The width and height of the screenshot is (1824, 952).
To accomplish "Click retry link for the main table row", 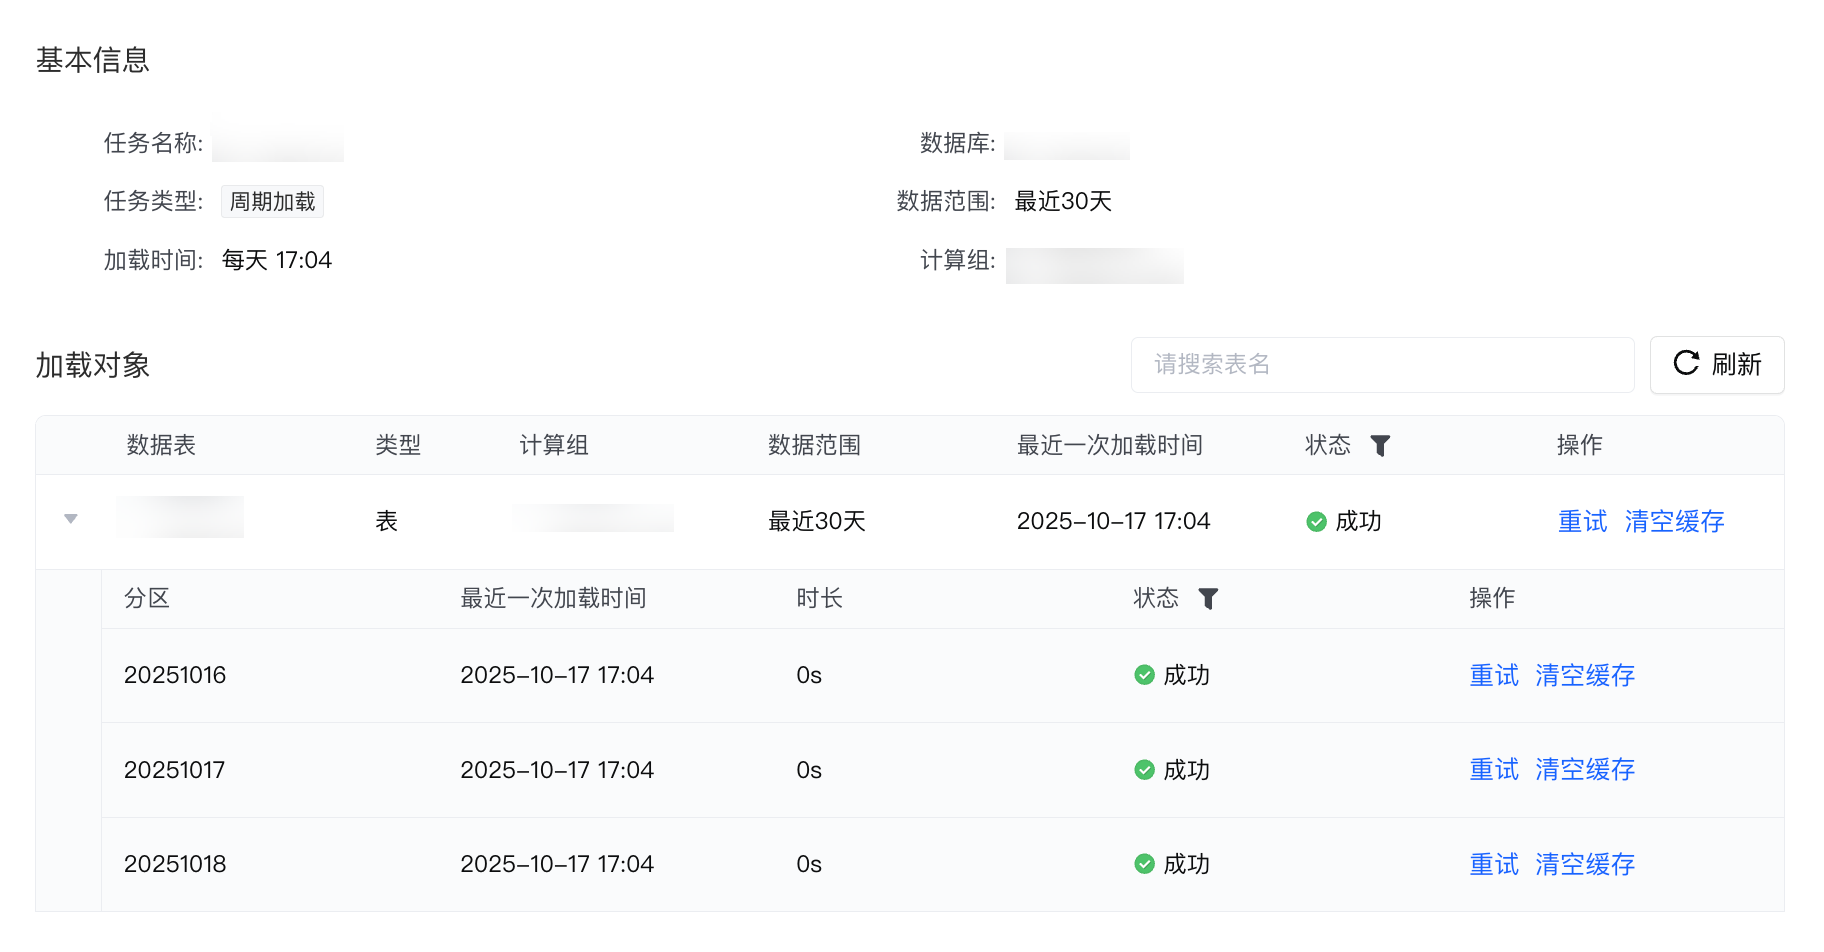I will (x=1582, y=521).
